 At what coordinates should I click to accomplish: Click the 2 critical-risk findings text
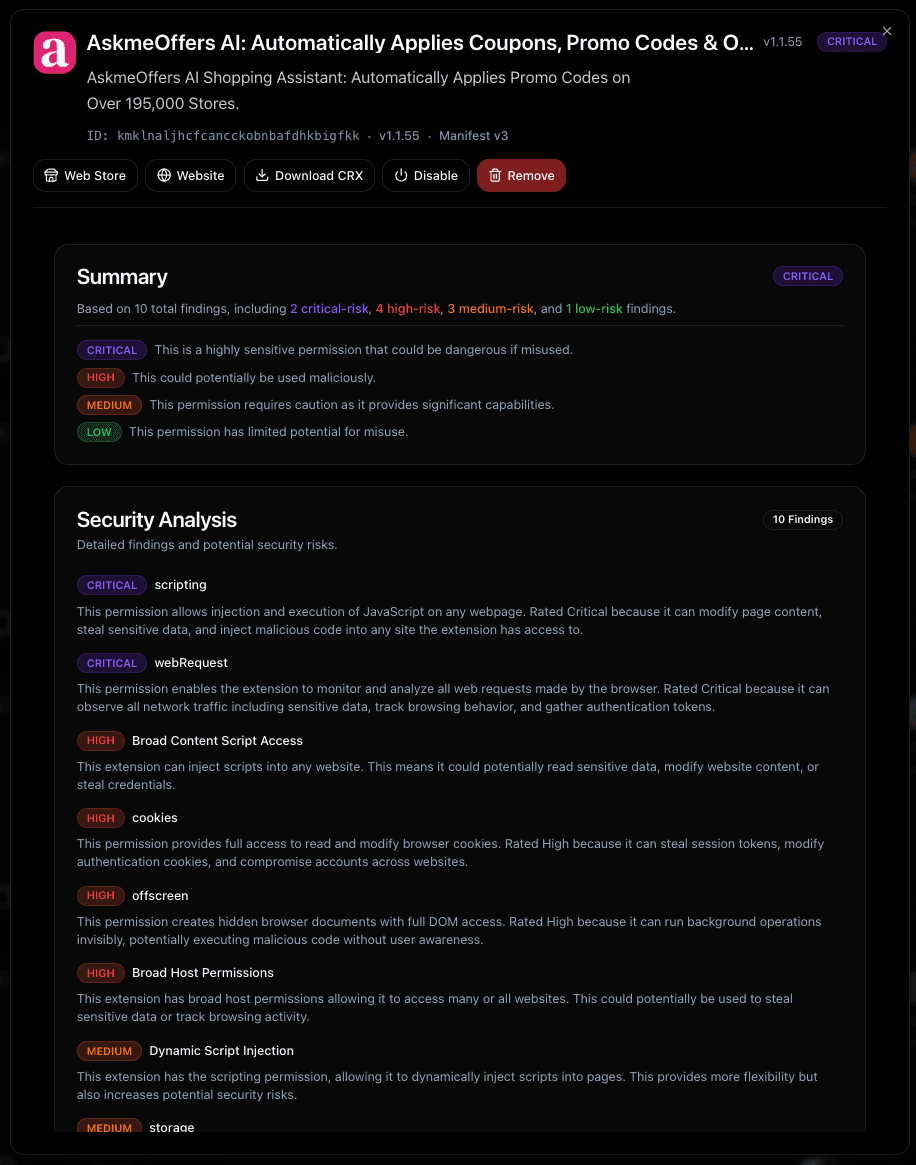[x=329, y=309]
